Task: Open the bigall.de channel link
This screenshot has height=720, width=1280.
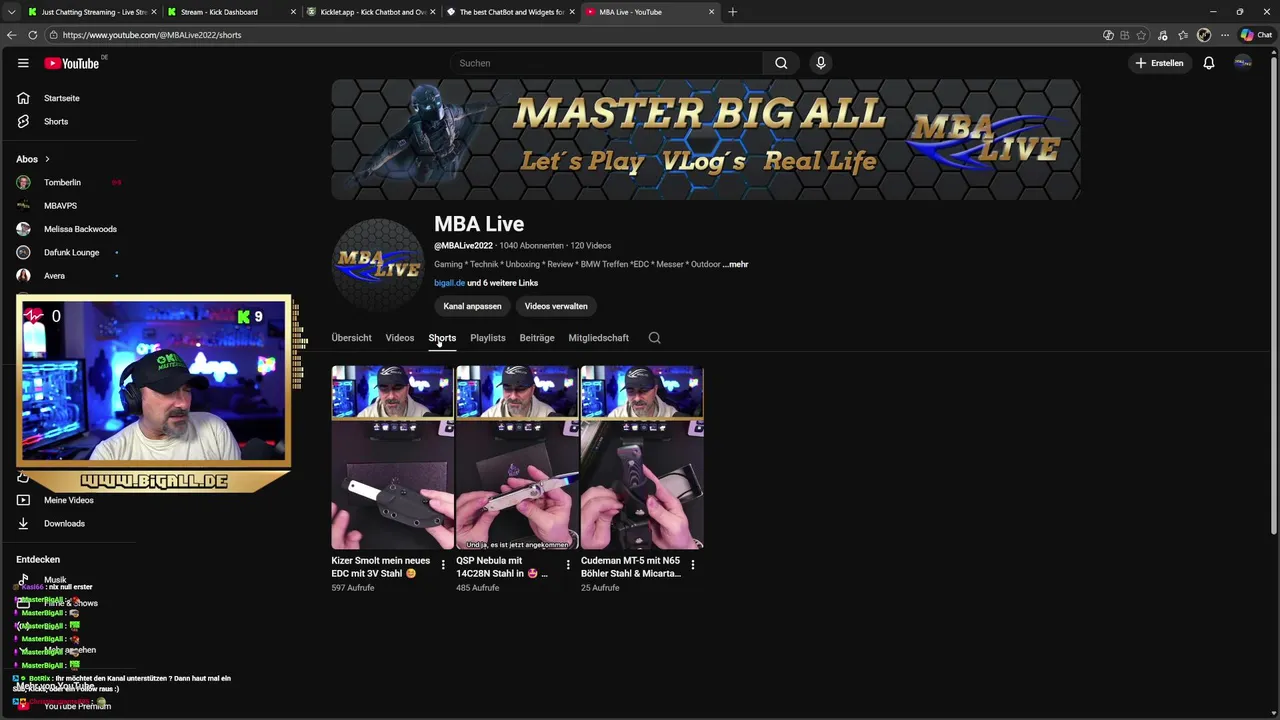Action: (449, 283)
